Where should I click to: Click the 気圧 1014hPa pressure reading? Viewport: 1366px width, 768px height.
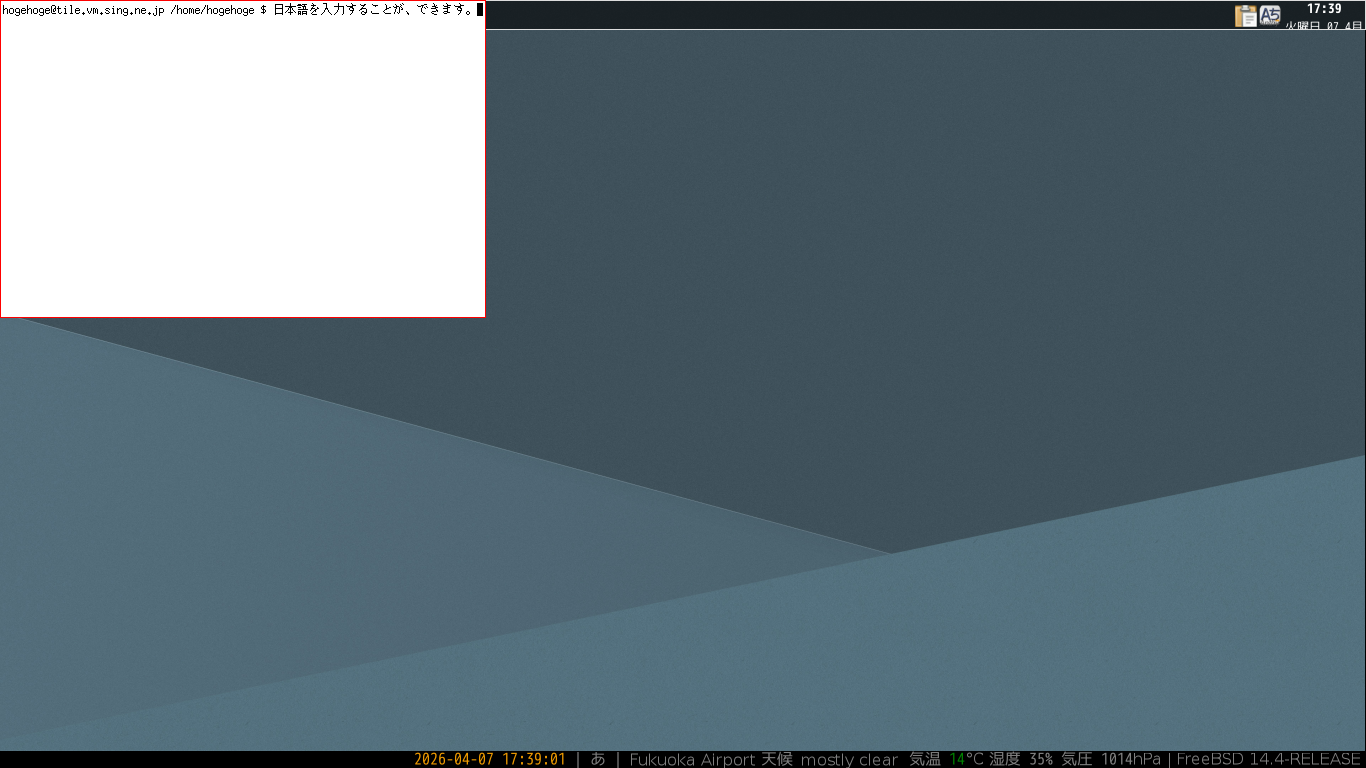(1111, 759)
